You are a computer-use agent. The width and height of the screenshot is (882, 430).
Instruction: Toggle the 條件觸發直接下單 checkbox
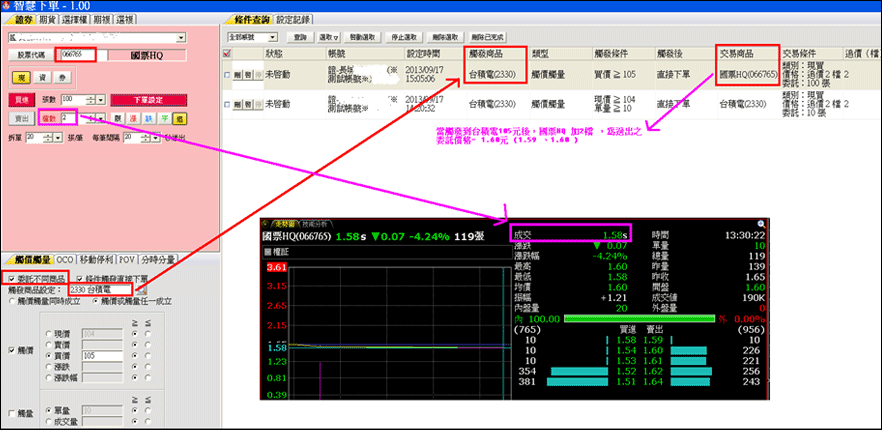[x=80, y=279]
